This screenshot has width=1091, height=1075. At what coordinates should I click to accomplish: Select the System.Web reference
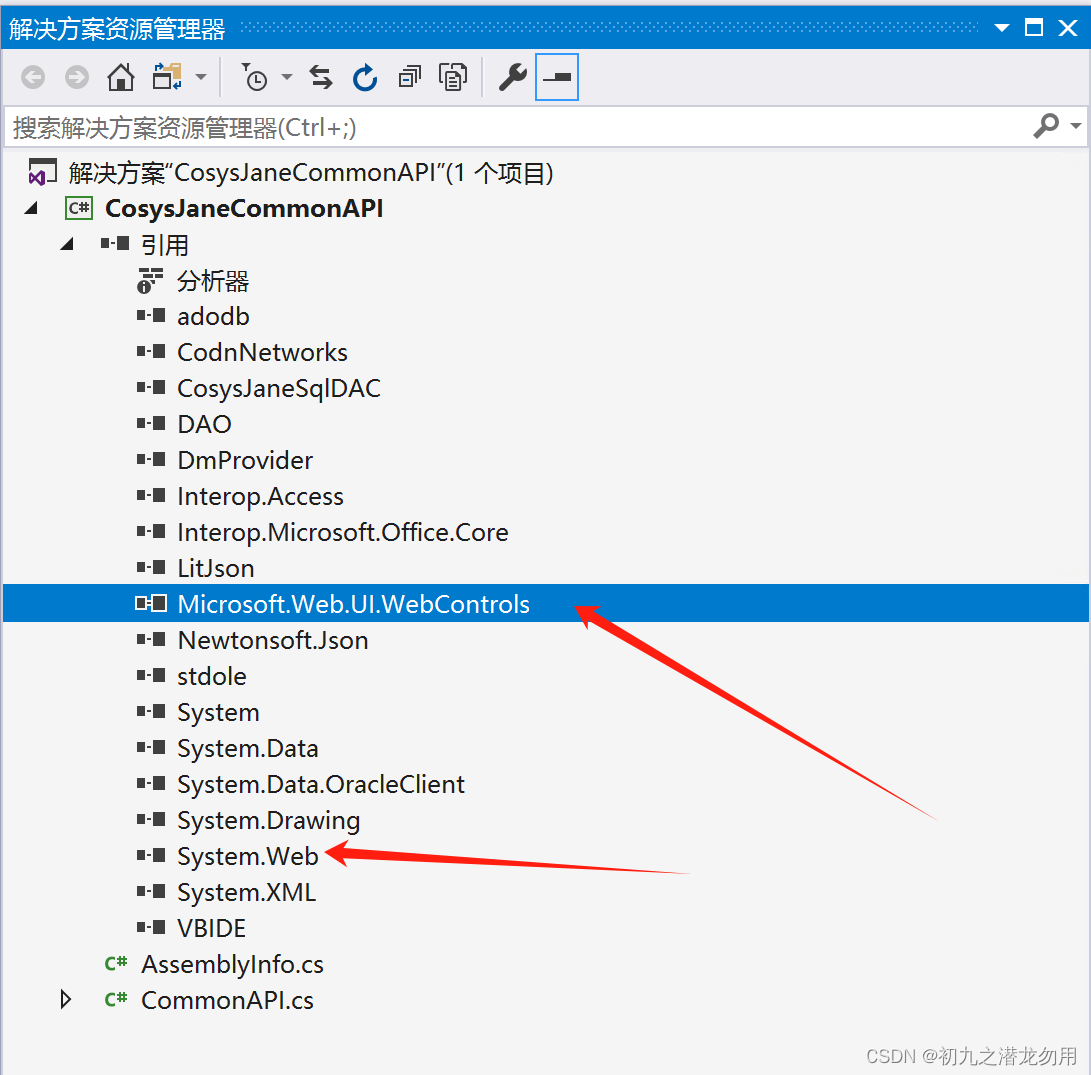pos(248,857)
